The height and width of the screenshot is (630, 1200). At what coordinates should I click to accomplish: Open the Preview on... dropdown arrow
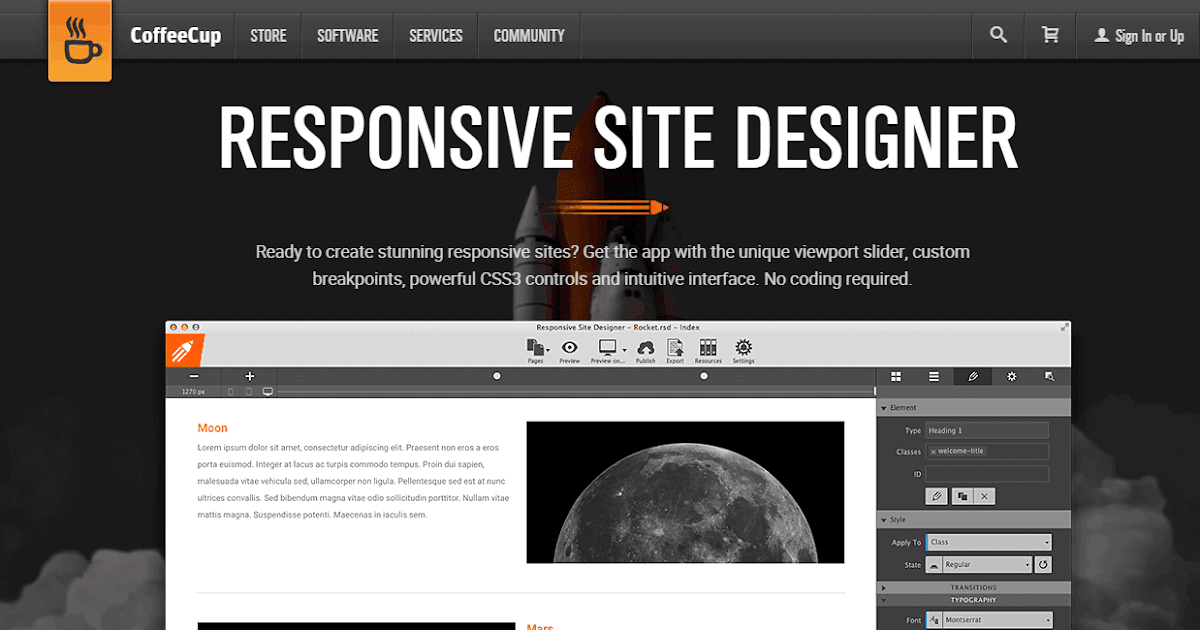pos(624,350)
